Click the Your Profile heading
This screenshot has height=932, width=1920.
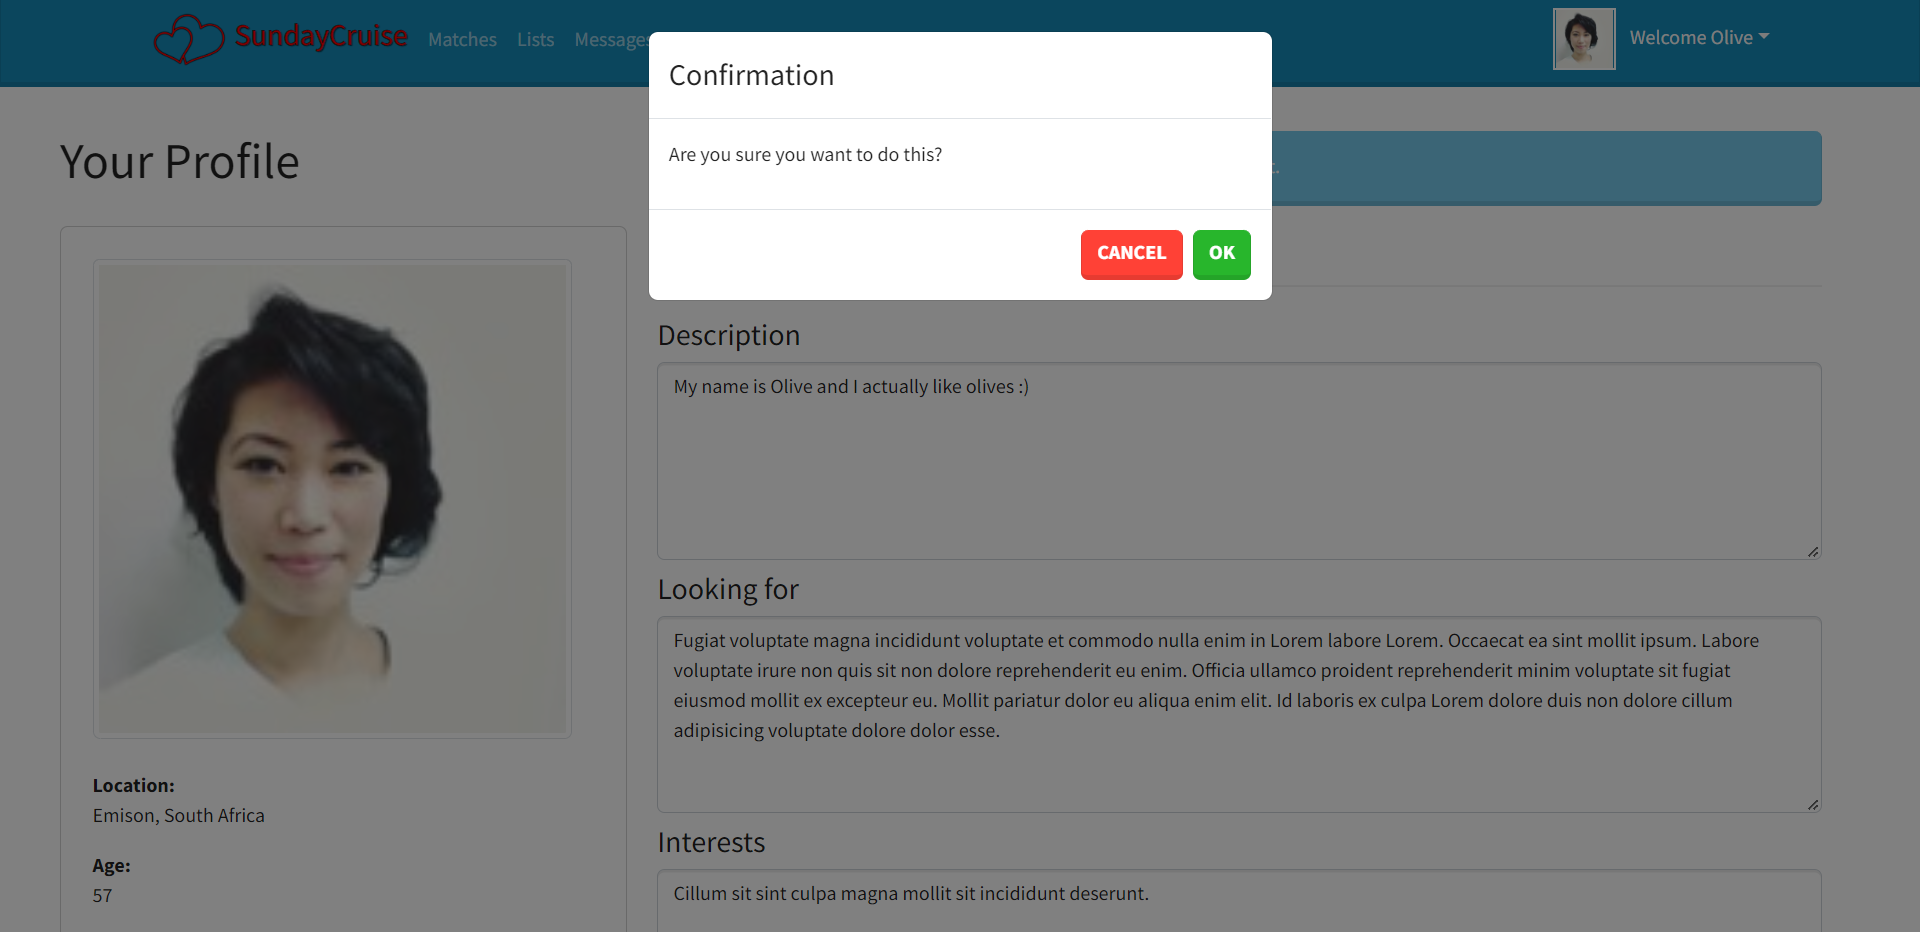[179, 160]
